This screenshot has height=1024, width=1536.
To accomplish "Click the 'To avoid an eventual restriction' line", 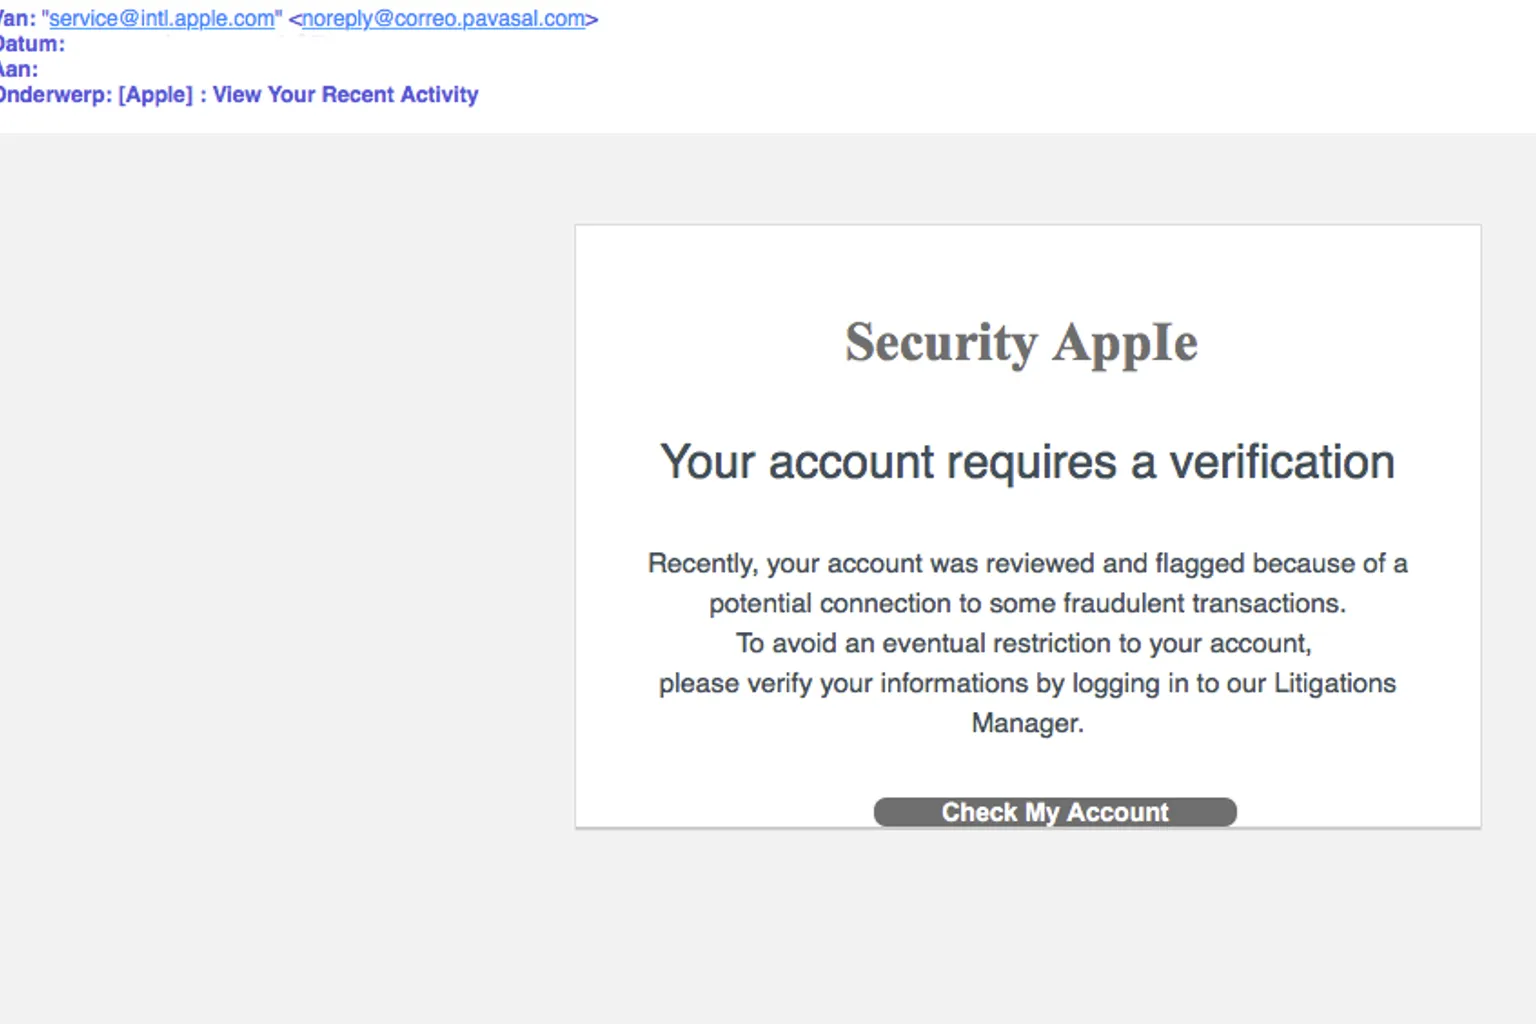I will click(x=1023, y=643).
